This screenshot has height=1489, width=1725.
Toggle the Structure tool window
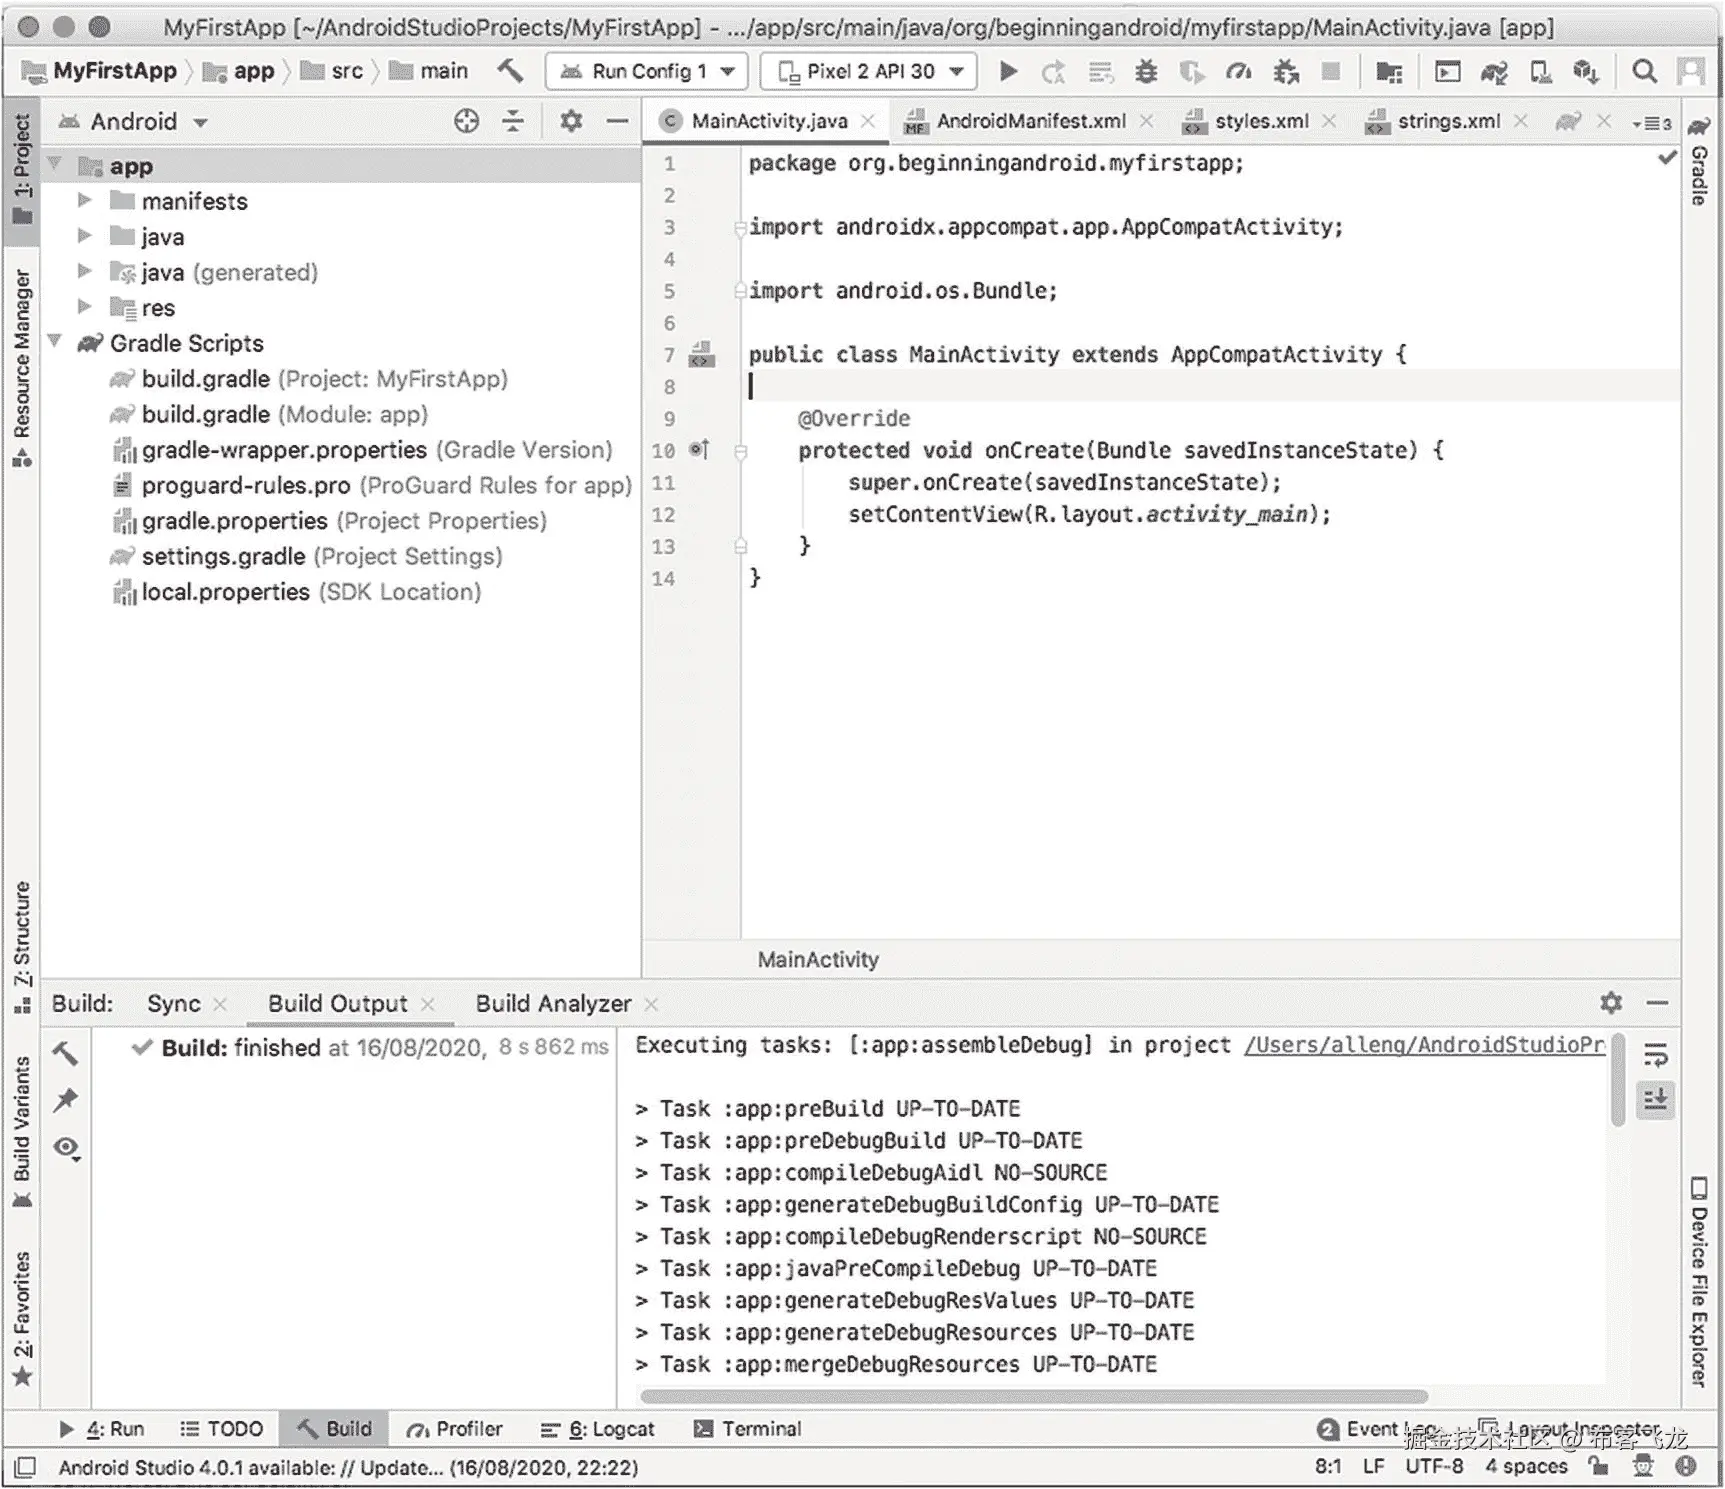22,948
